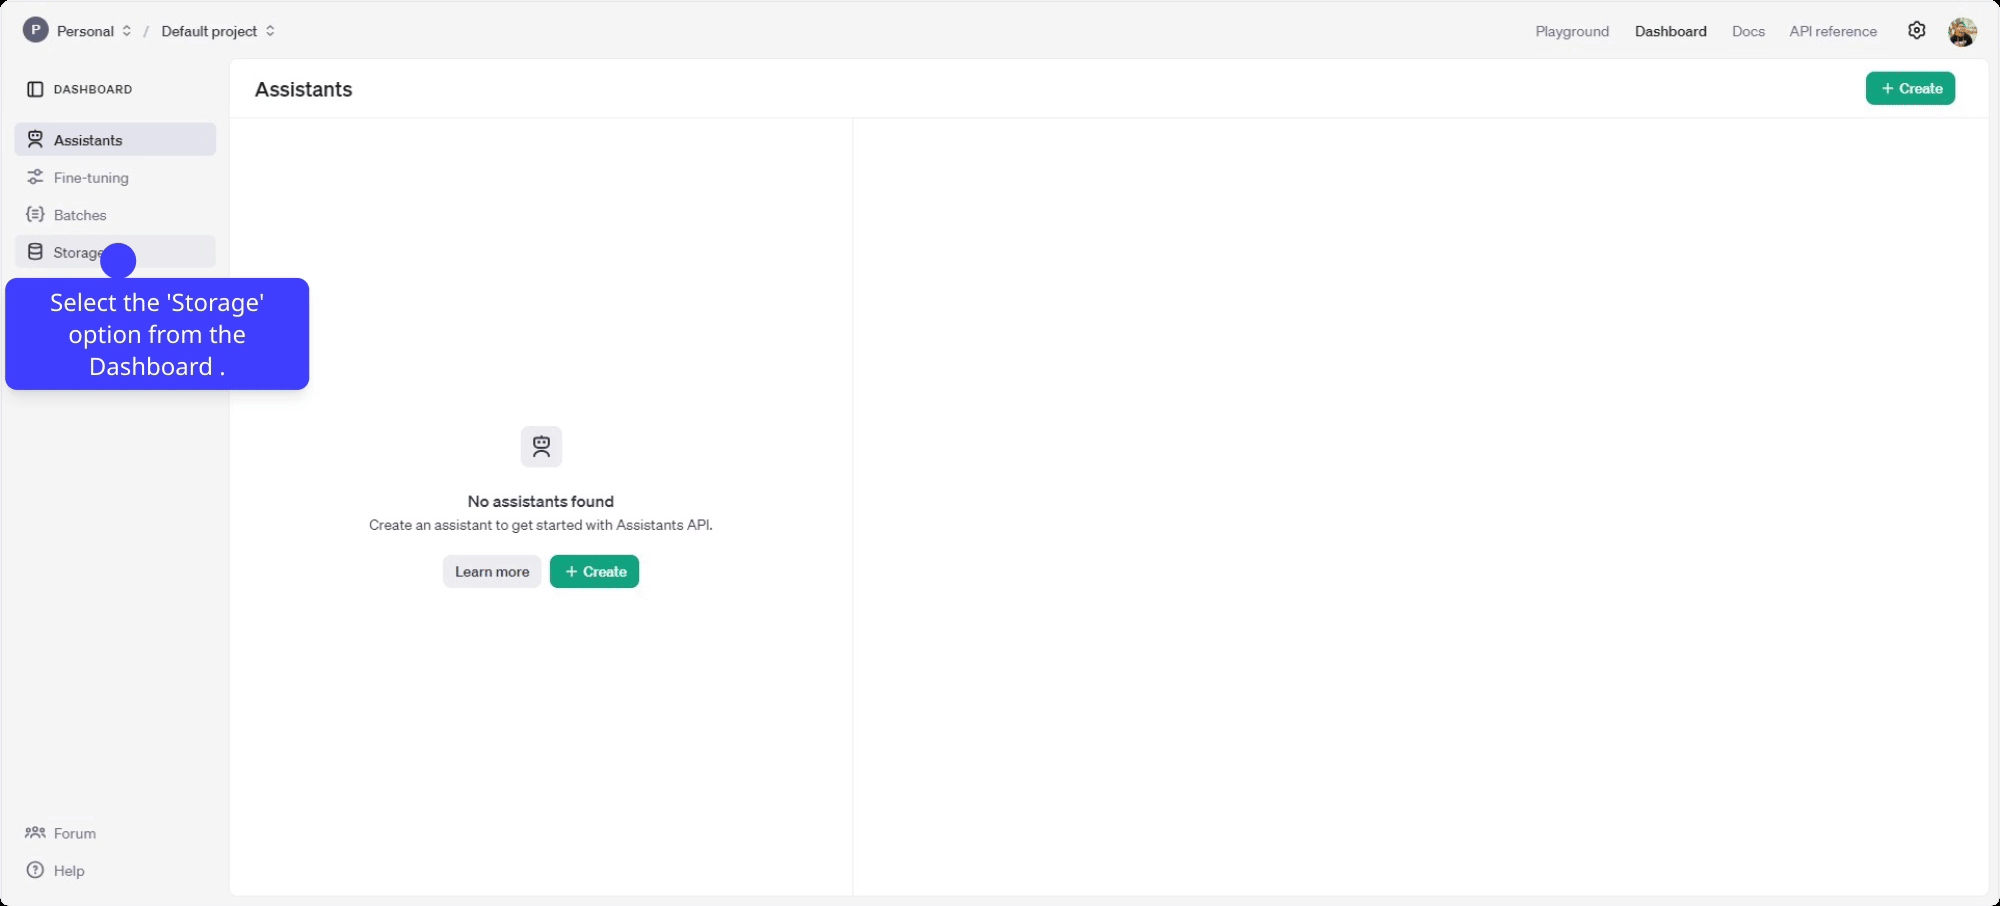The width and height of the screenshot is (2000, 906).
Task: Collapse the sidebar with the Dashboard panel toggle
Action: pos(35,89)
